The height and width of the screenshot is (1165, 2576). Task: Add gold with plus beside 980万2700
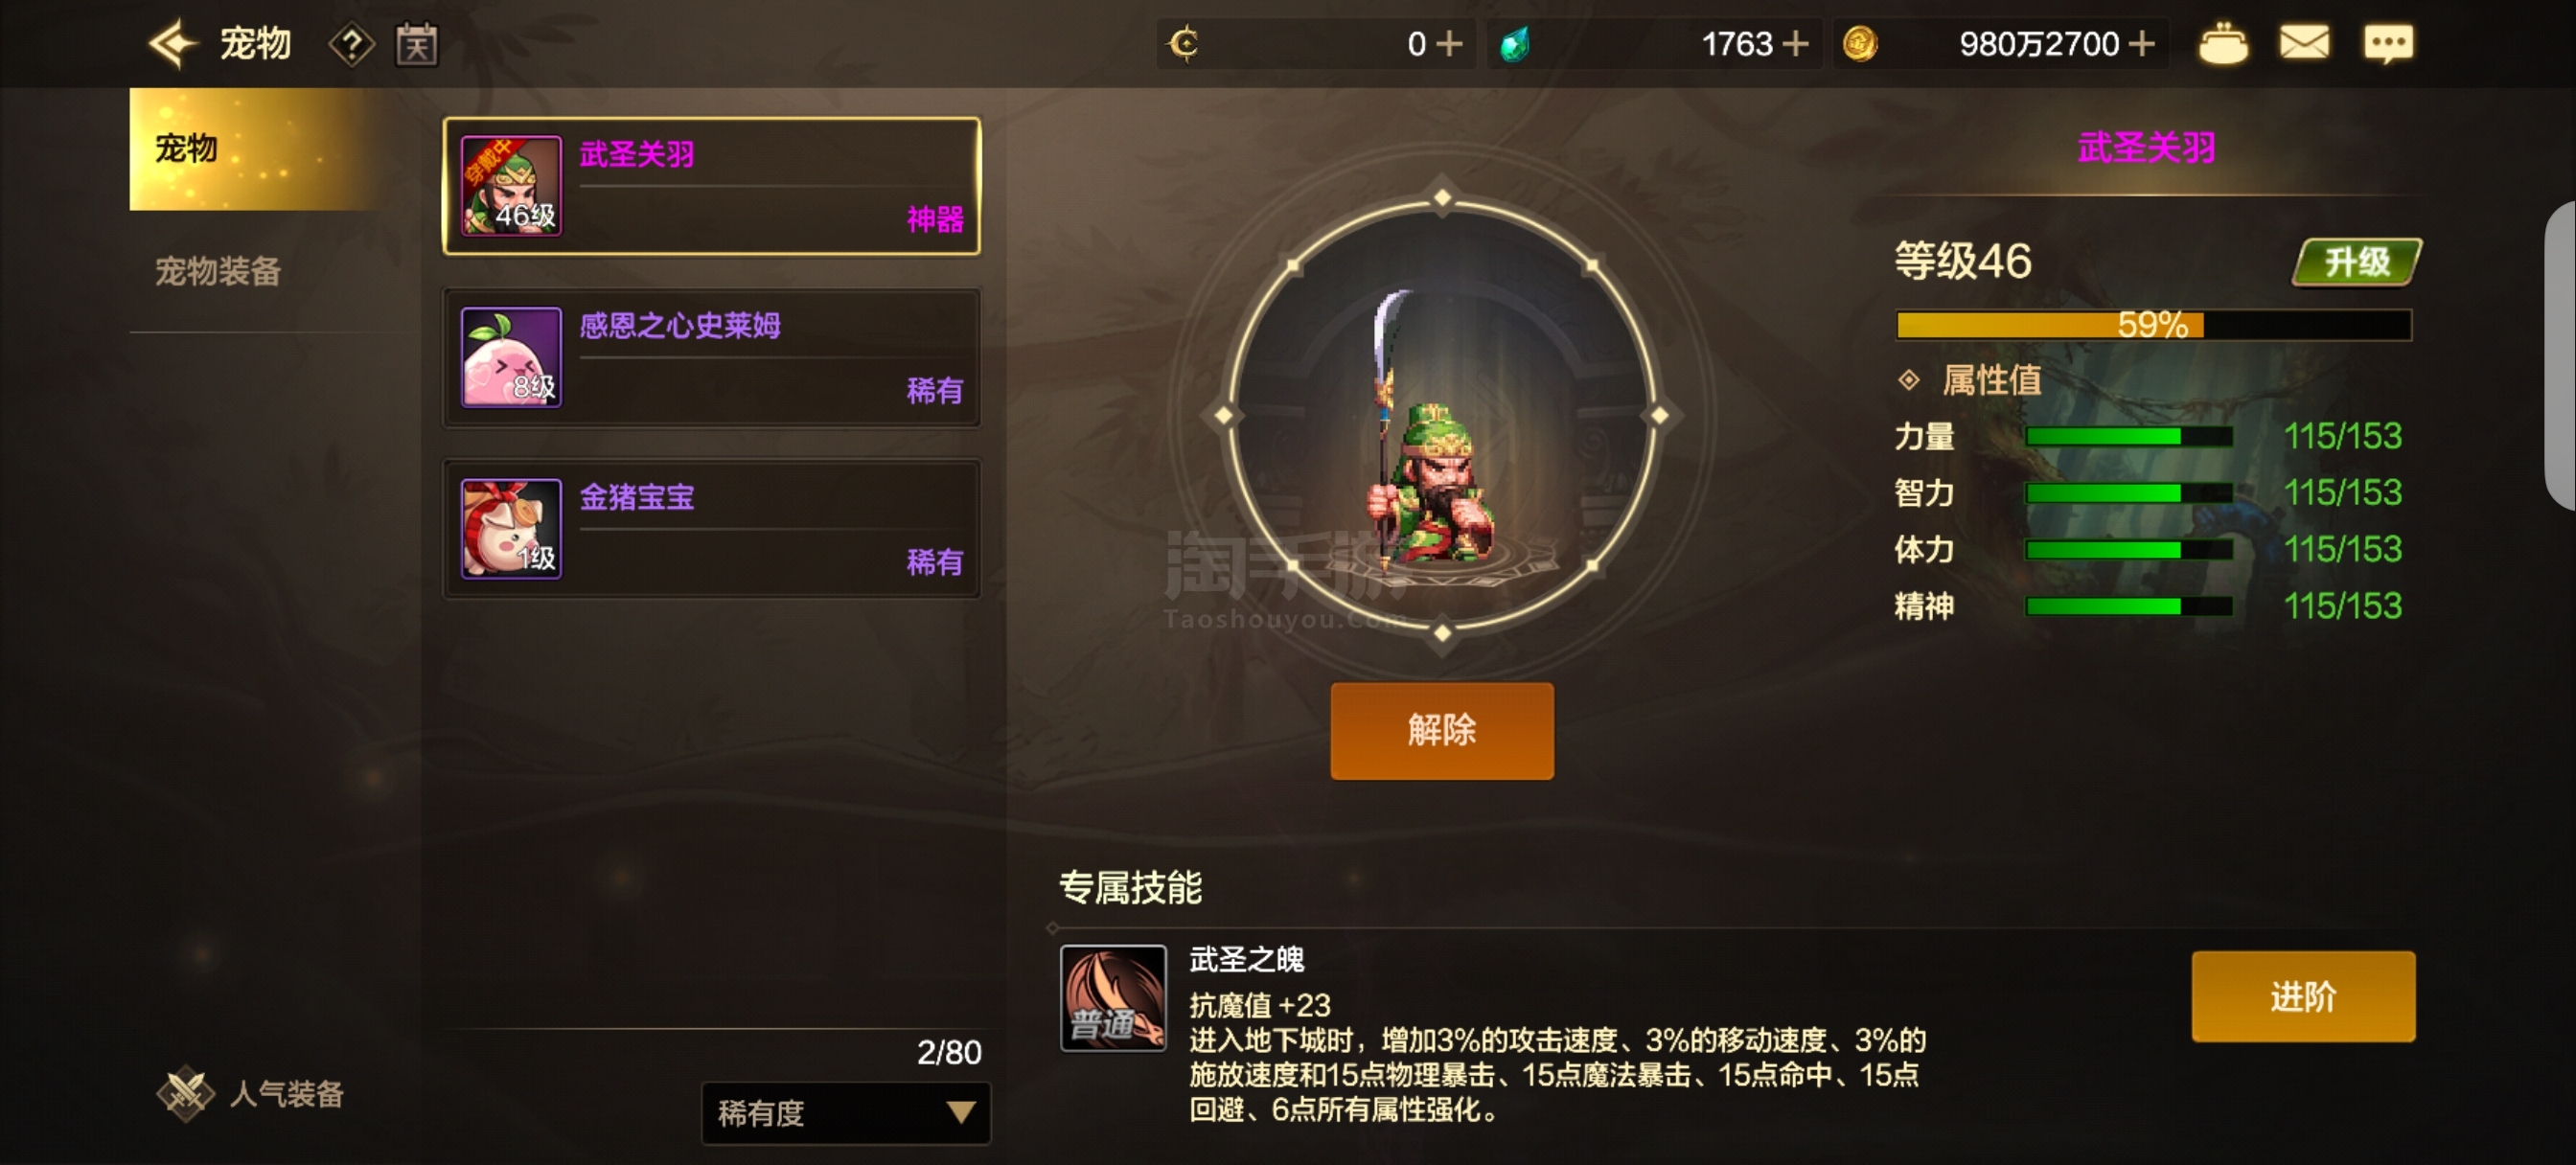coord(2142,44)
